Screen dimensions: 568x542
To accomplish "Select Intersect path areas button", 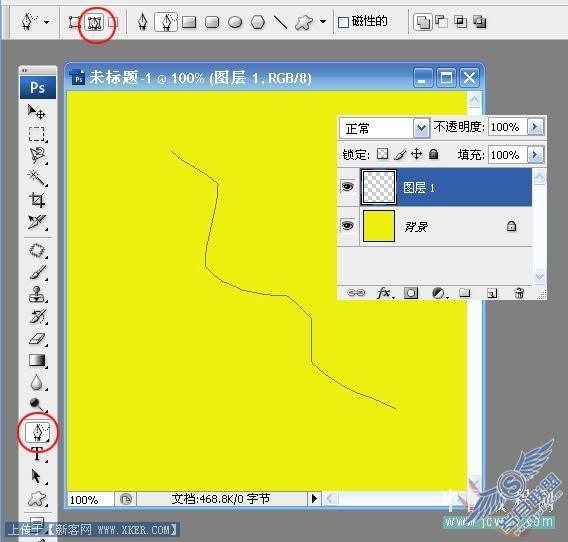I will (x=460, y=22).
